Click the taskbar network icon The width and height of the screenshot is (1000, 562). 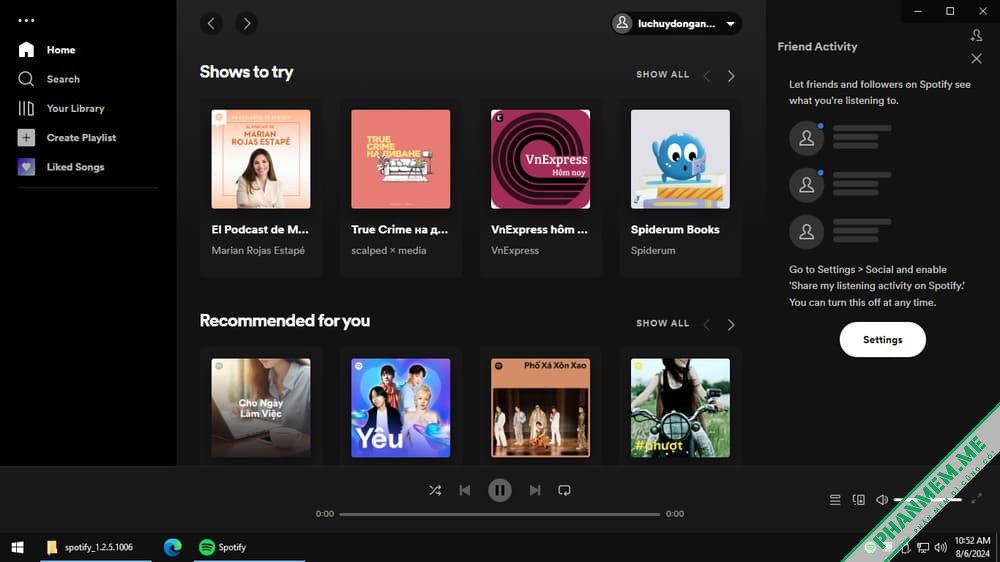[923, 547]
